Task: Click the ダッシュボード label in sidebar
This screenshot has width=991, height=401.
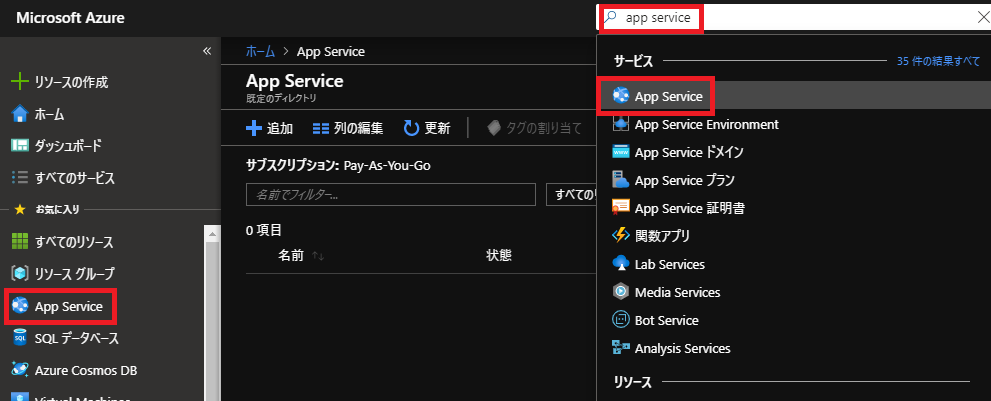Action: coord(68,146)
